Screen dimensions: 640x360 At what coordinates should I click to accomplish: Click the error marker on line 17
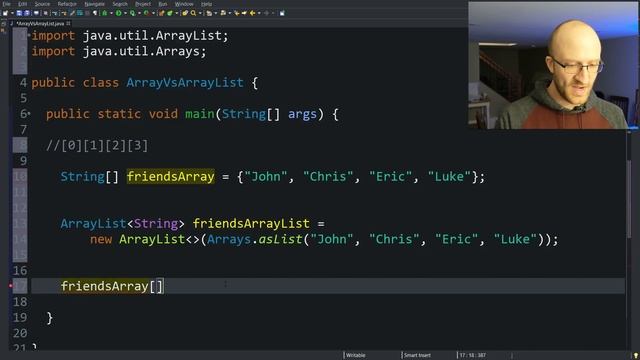click(x=11, y=286)
